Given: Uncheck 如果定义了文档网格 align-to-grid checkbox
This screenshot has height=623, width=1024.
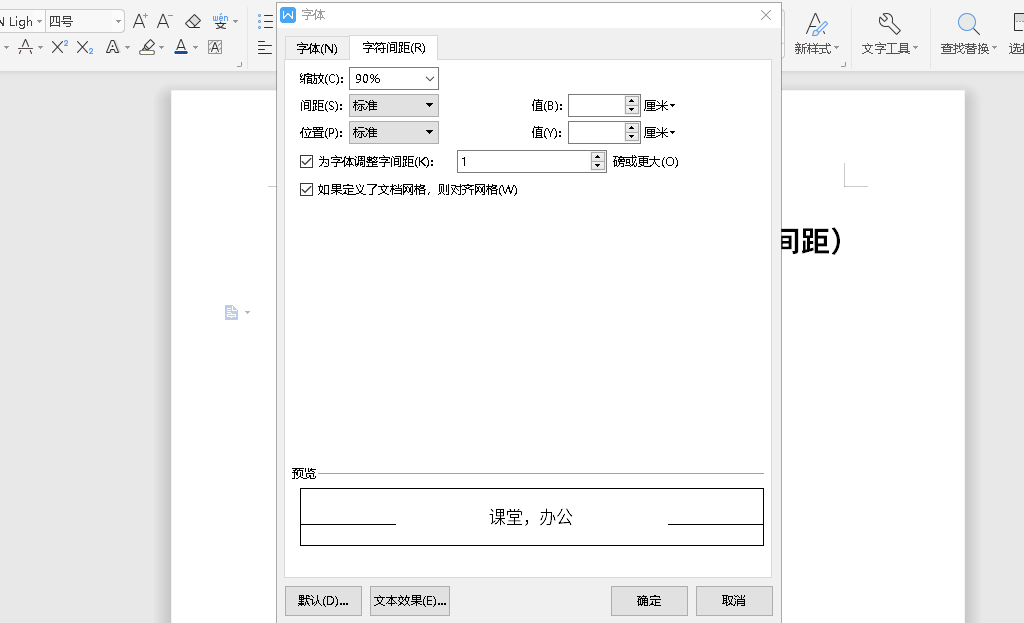Looking at the screenshot, I should point(307,189).
